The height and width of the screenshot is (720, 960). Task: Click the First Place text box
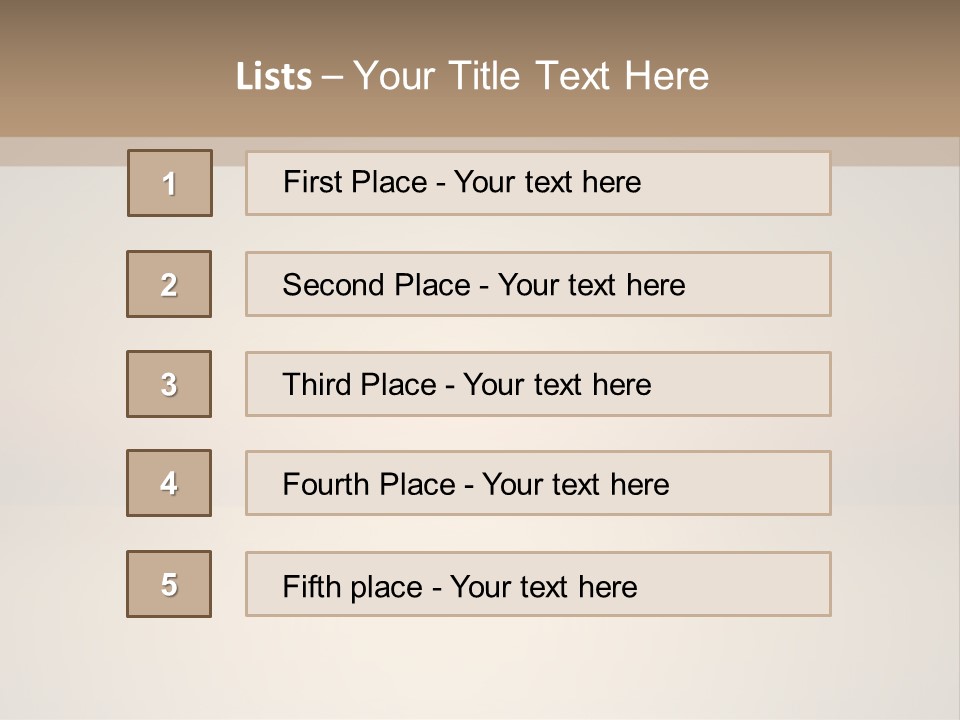pos(538,183)
